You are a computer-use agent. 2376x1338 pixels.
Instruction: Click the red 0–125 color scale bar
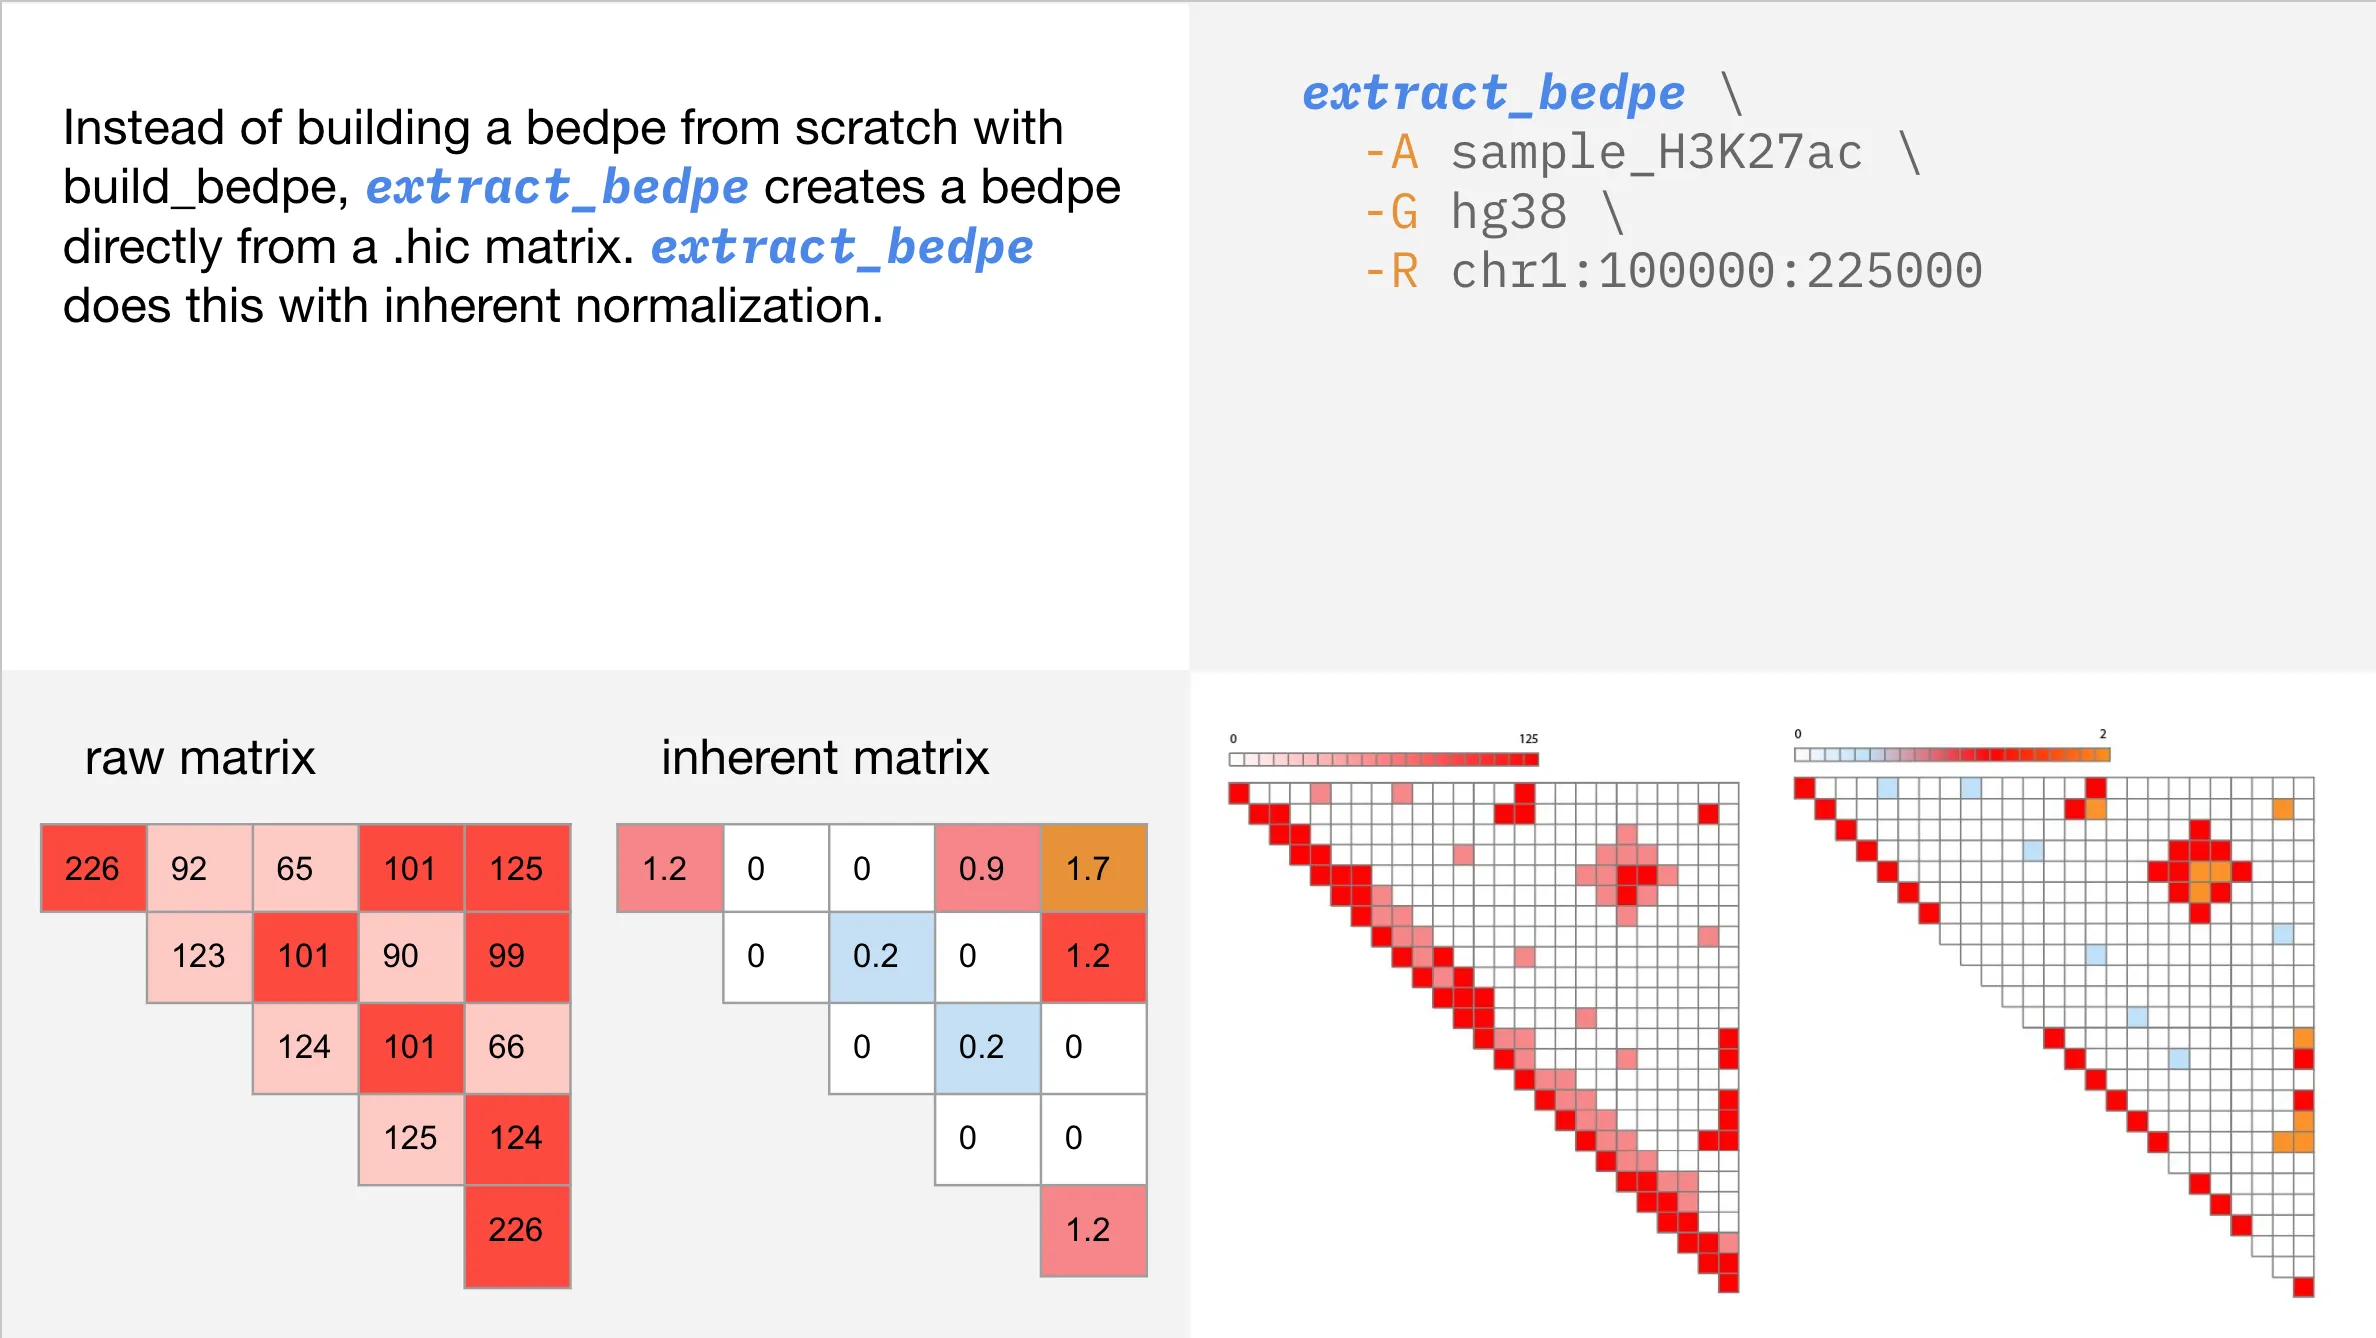[x=1384, y=759]
